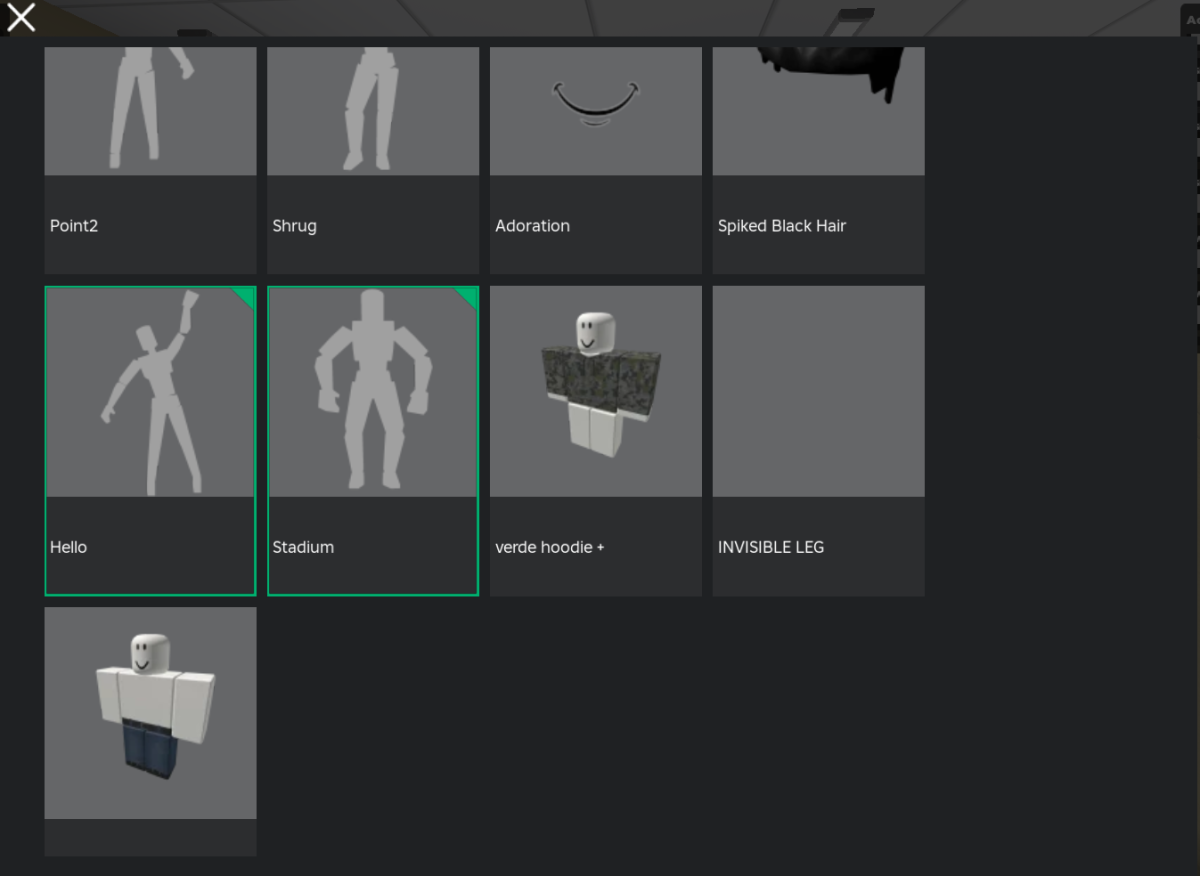Deselect the Stadium emote card
Viewport: 1200px width, 876px height.
373,441
